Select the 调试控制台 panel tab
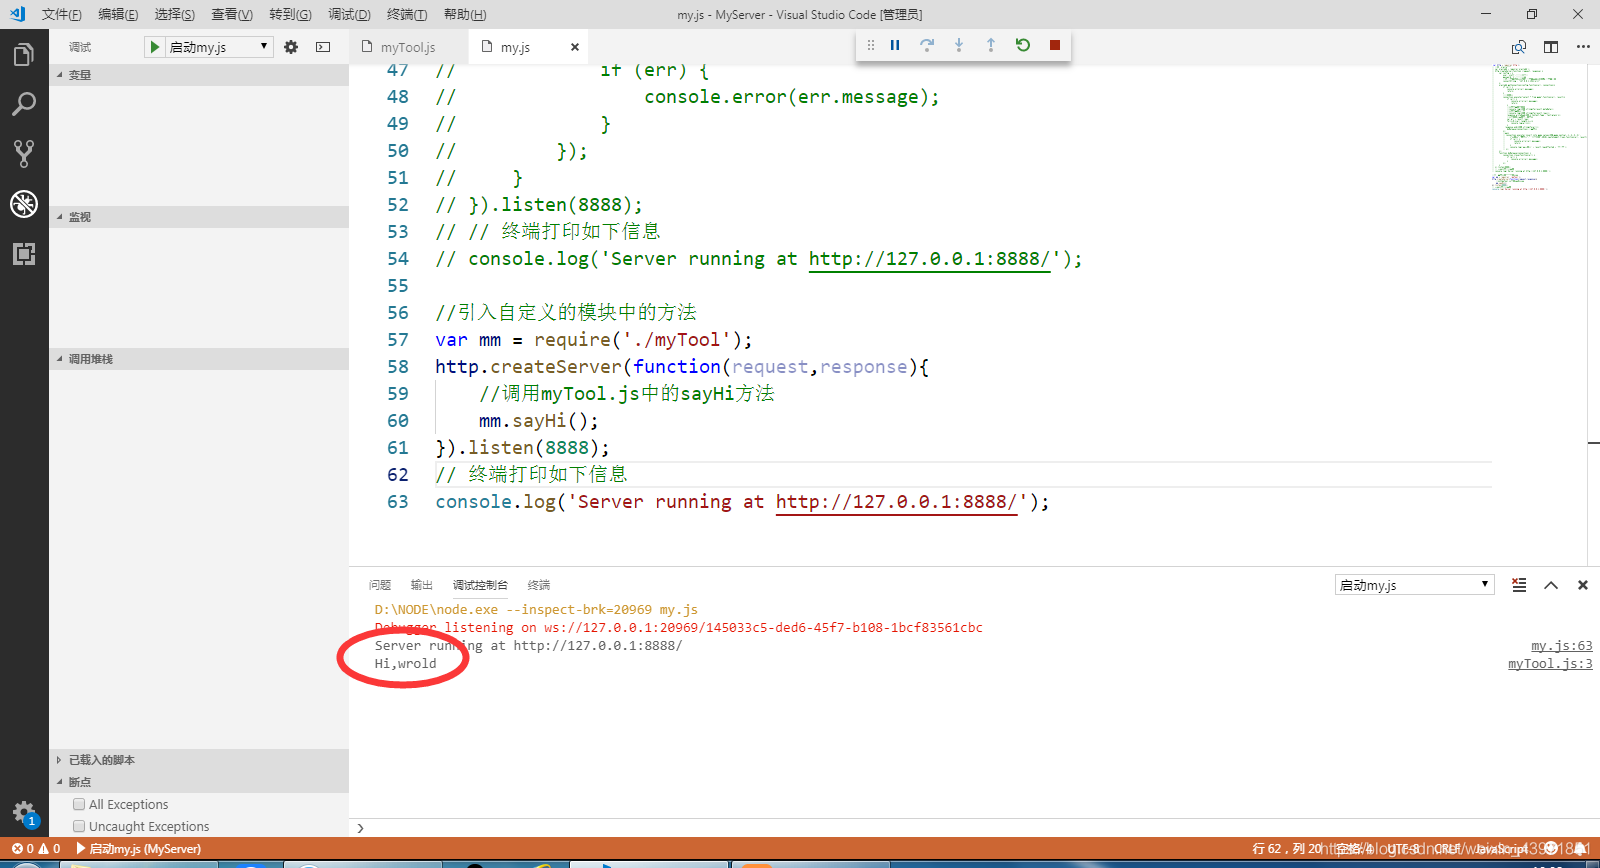The width and height of the screenshot is (1600, 868). [480, 585]
